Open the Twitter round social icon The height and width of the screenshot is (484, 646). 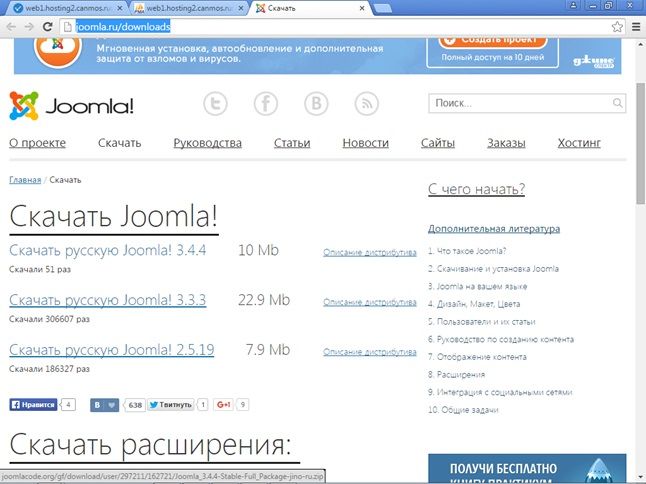point(217,104)
